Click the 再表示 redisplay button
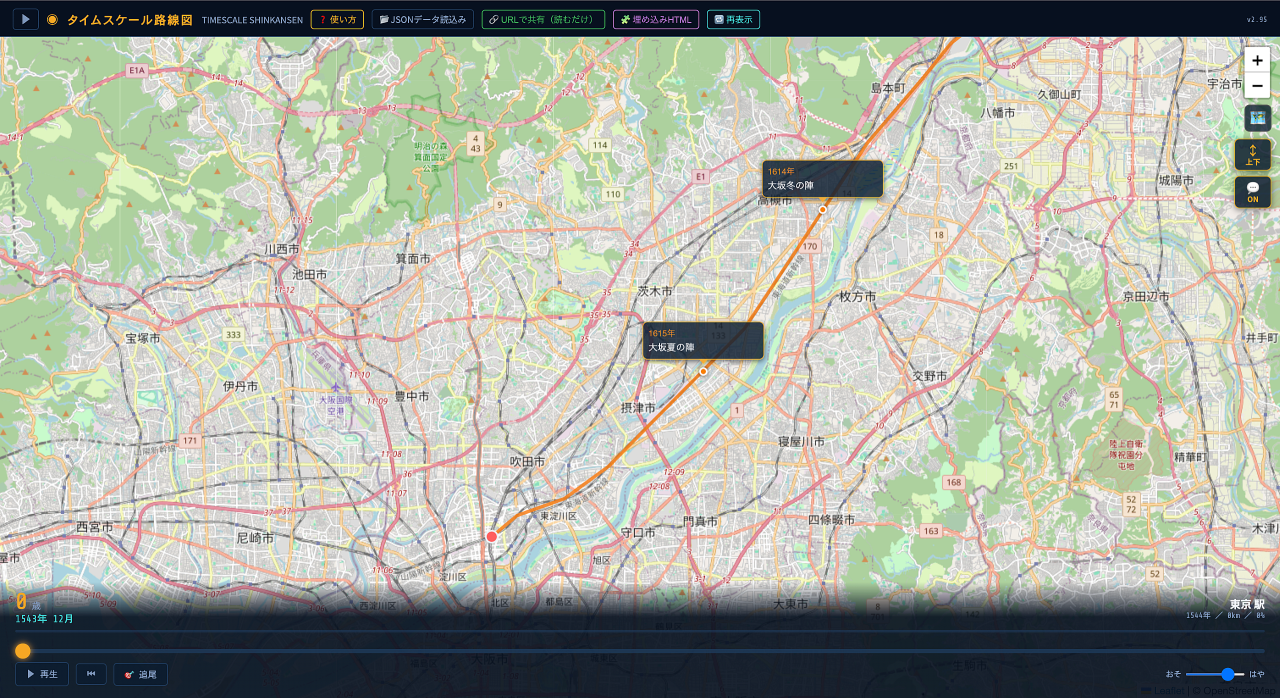 (733, 19)
